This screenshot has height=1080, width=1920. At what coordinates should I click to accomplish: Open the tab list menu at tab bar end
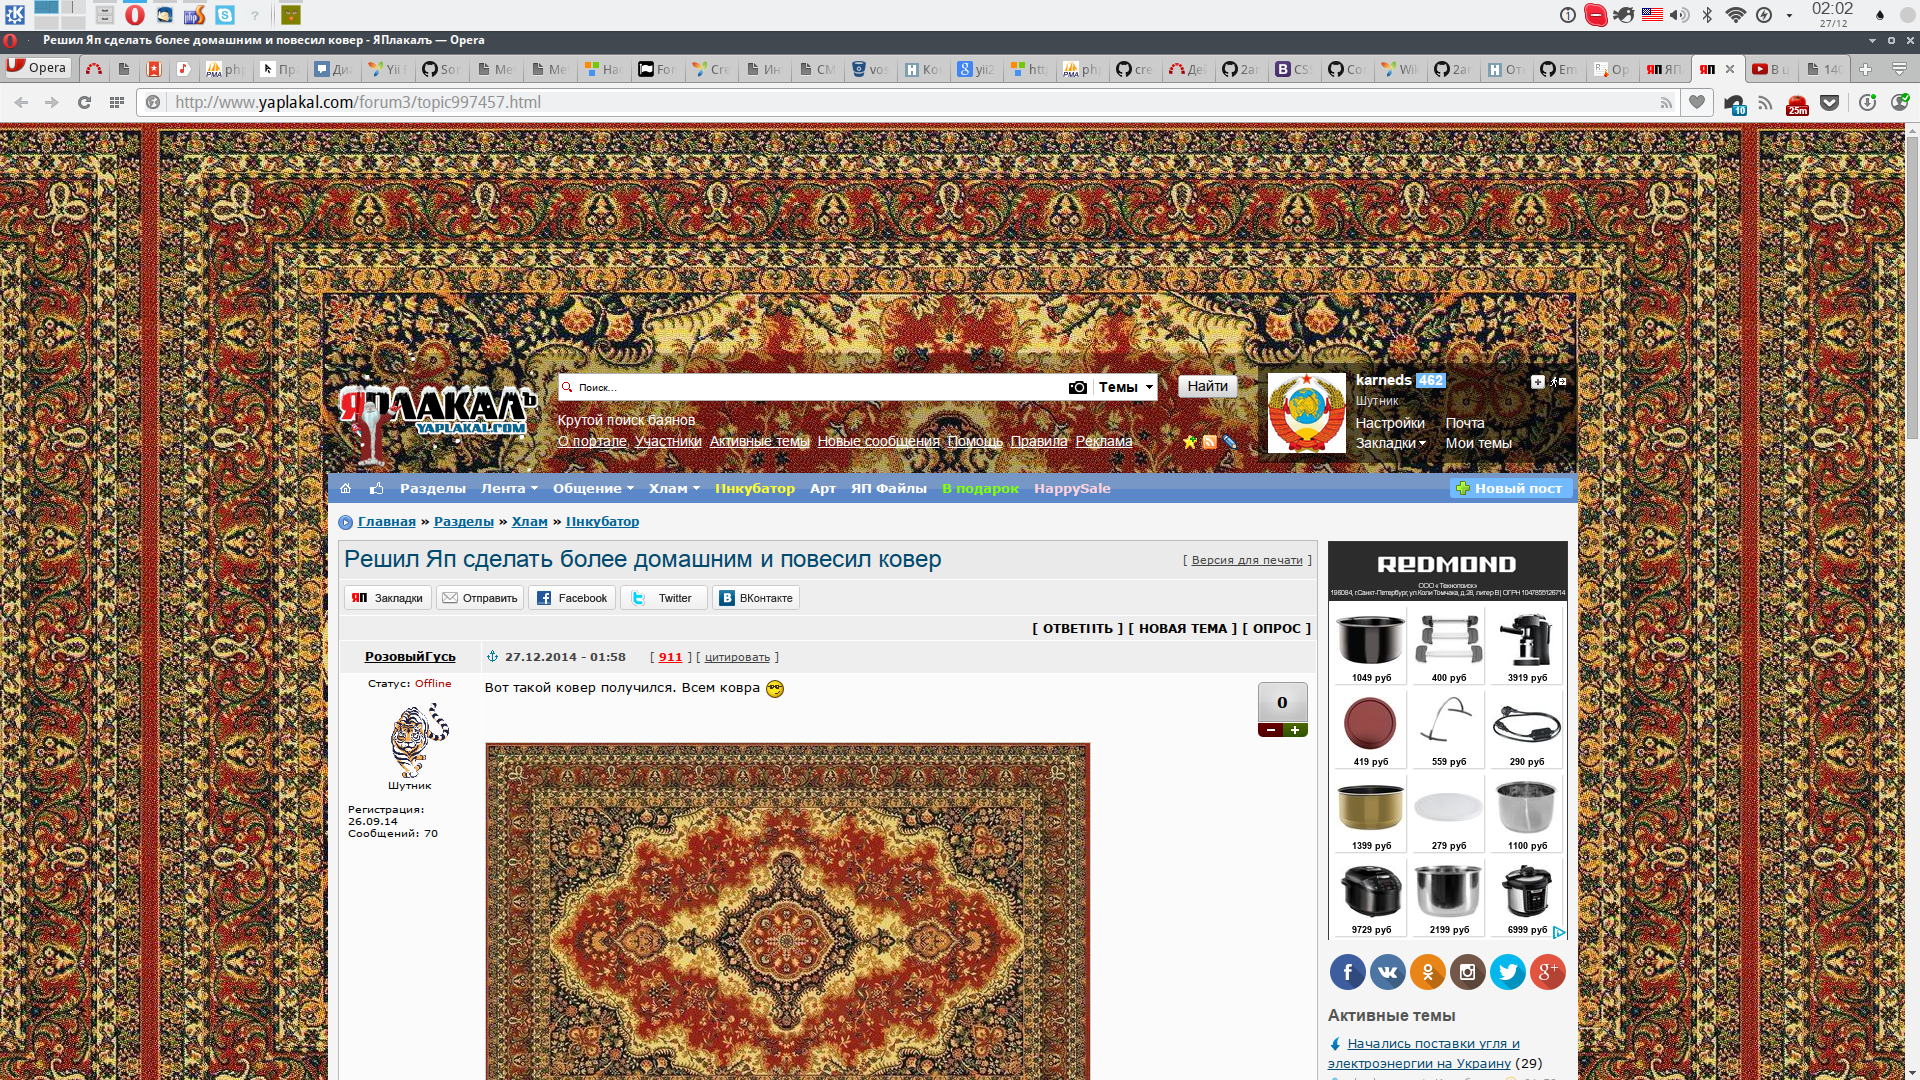(1899, 69)
